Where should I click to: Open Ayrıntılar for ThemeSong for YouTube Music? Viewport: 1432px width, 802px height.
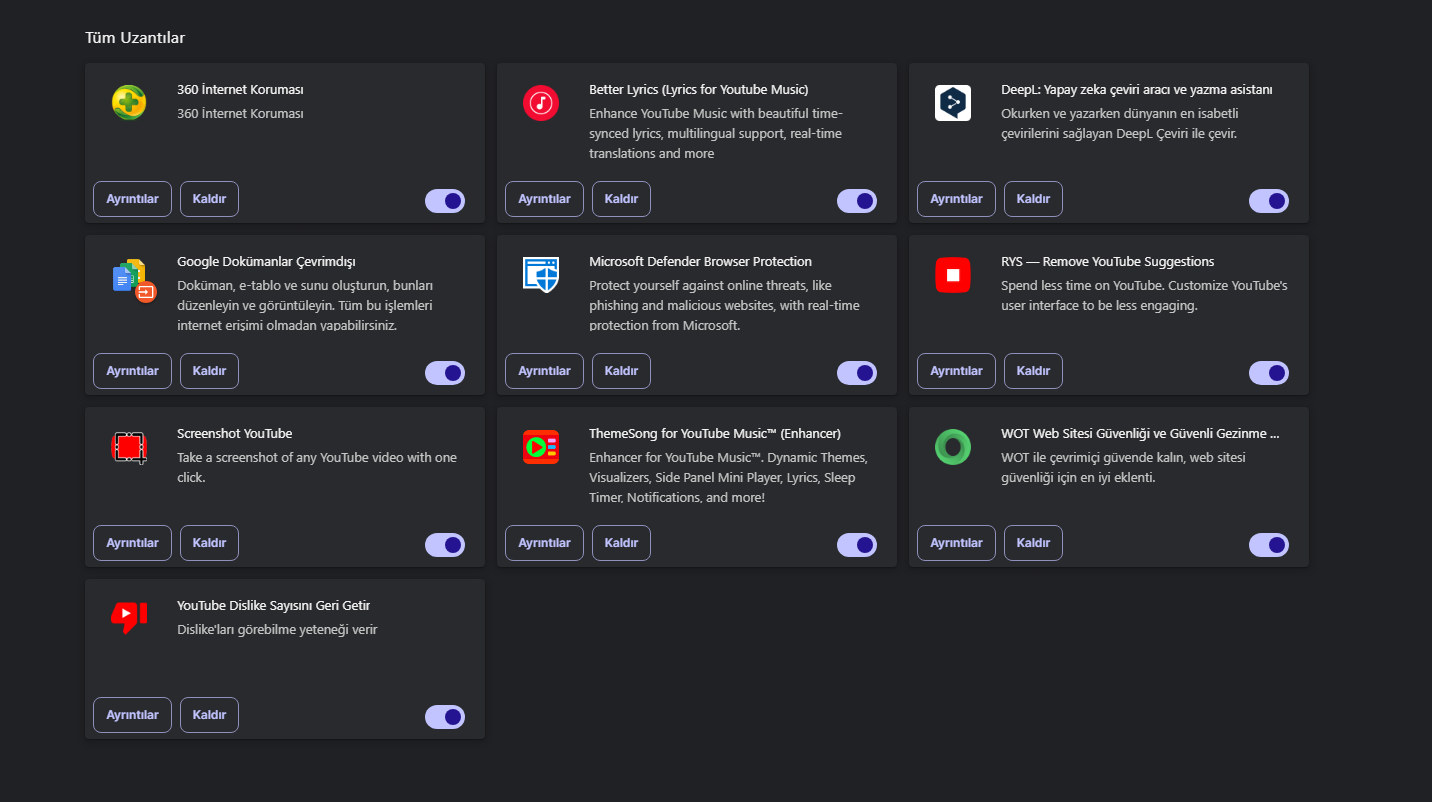pyautogui.click(x=545, y=543)
